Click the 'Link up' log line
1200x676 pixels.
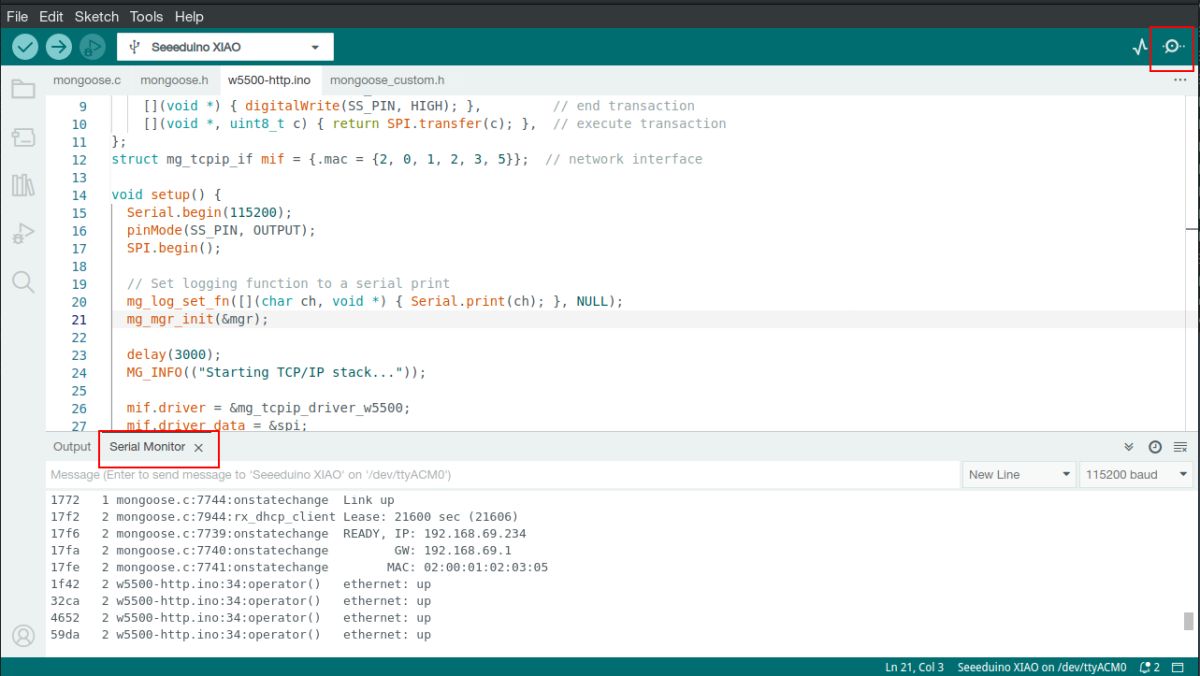[x=222, y=500]
